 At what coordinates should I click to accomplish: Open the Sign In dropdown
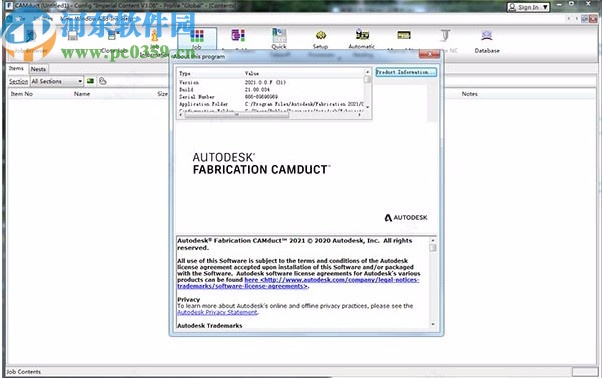pos(528,7)
